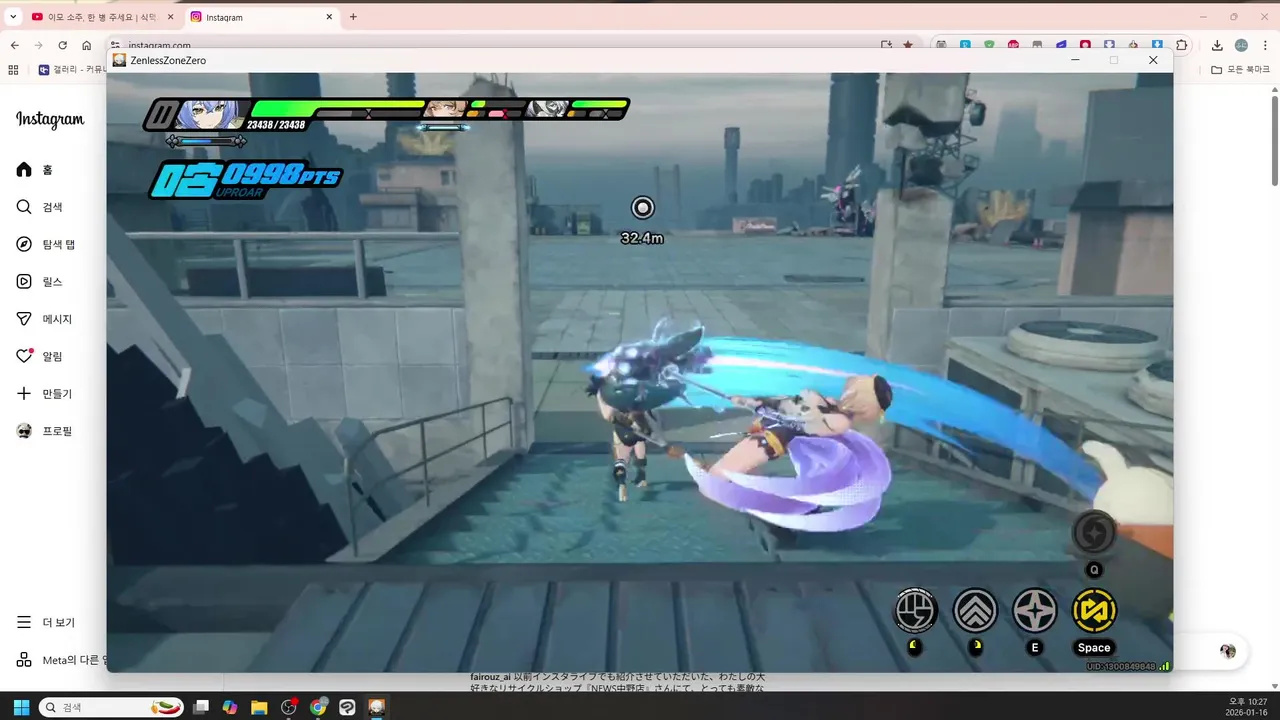Switch to the third teammate portrait
The width and height of the screenshot is (1280, 720).
548,109
